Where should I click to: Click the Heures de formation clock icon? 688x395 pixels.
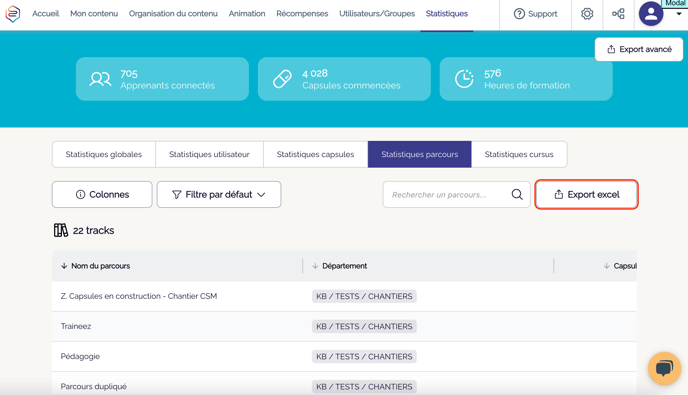tap(464, 79)
